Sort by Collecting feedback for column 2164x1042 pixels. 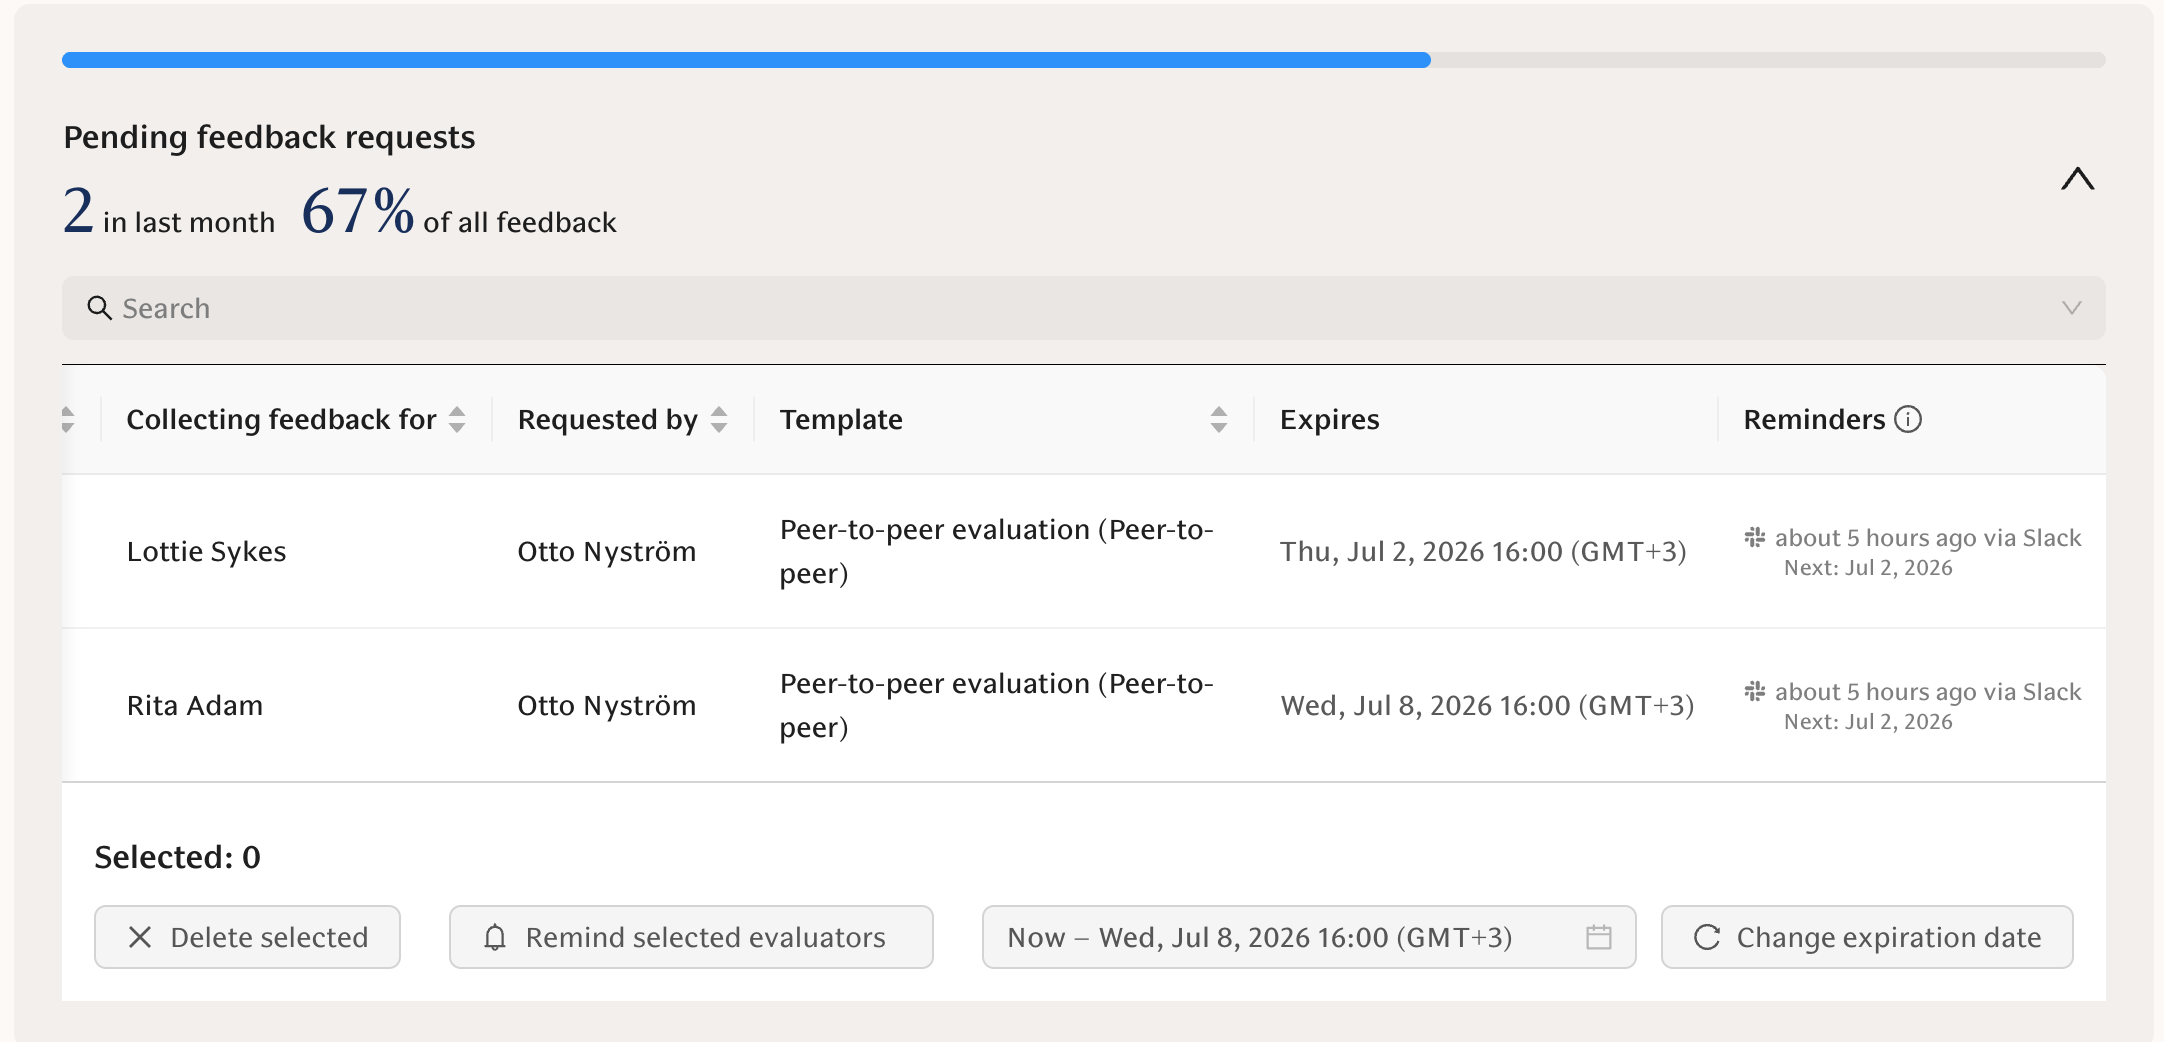[457, 419]
